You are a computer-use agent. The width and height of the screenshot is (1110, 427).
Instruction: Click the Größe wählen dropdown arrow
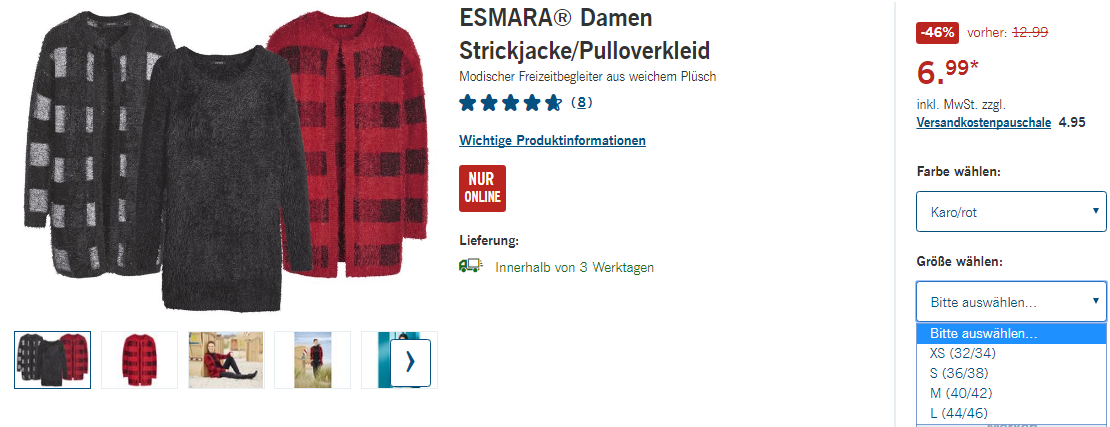pos(1095,301)
